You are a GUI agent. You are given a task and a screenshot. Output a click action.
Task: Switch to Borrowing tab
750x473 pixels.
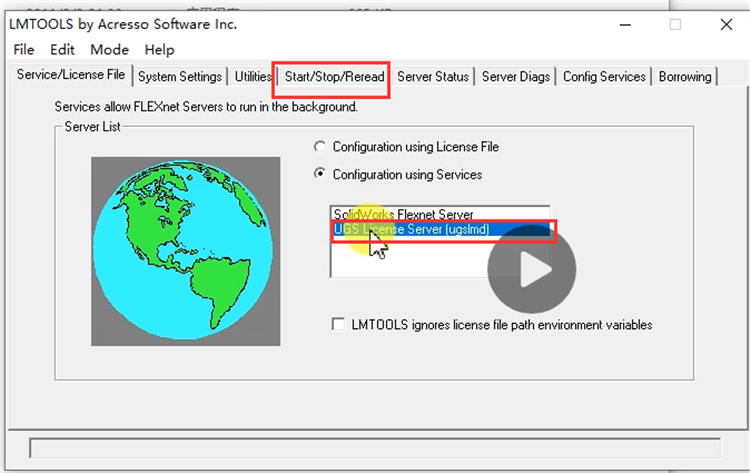click(685, 77)
